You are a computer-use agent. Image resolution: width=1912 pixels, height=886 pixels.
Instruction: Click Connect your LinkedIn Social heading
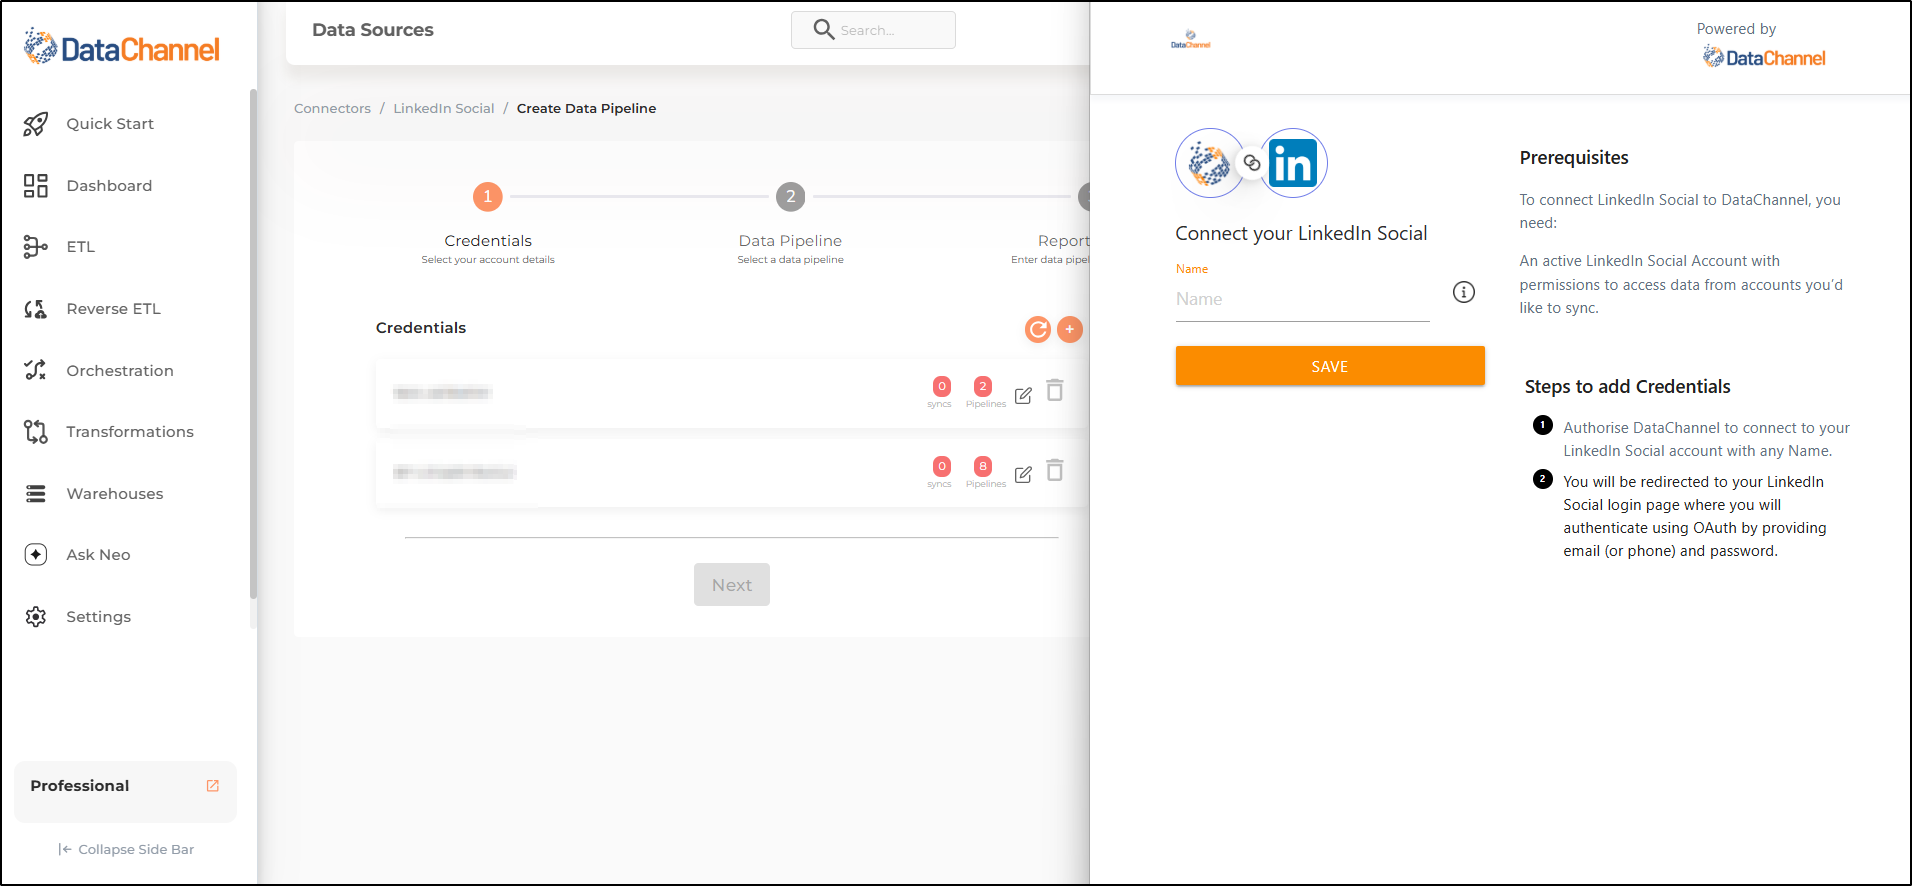[x=1301, y=233]
